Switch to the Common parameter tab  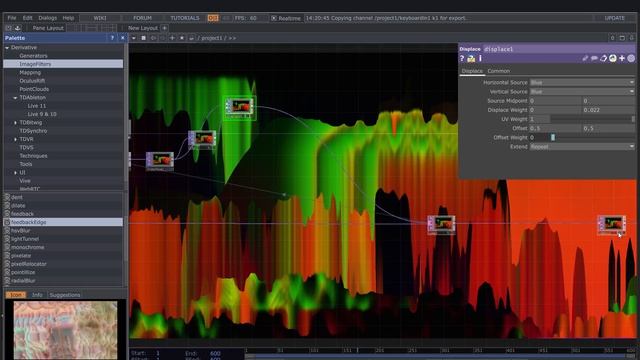click(x=498, y=71)
